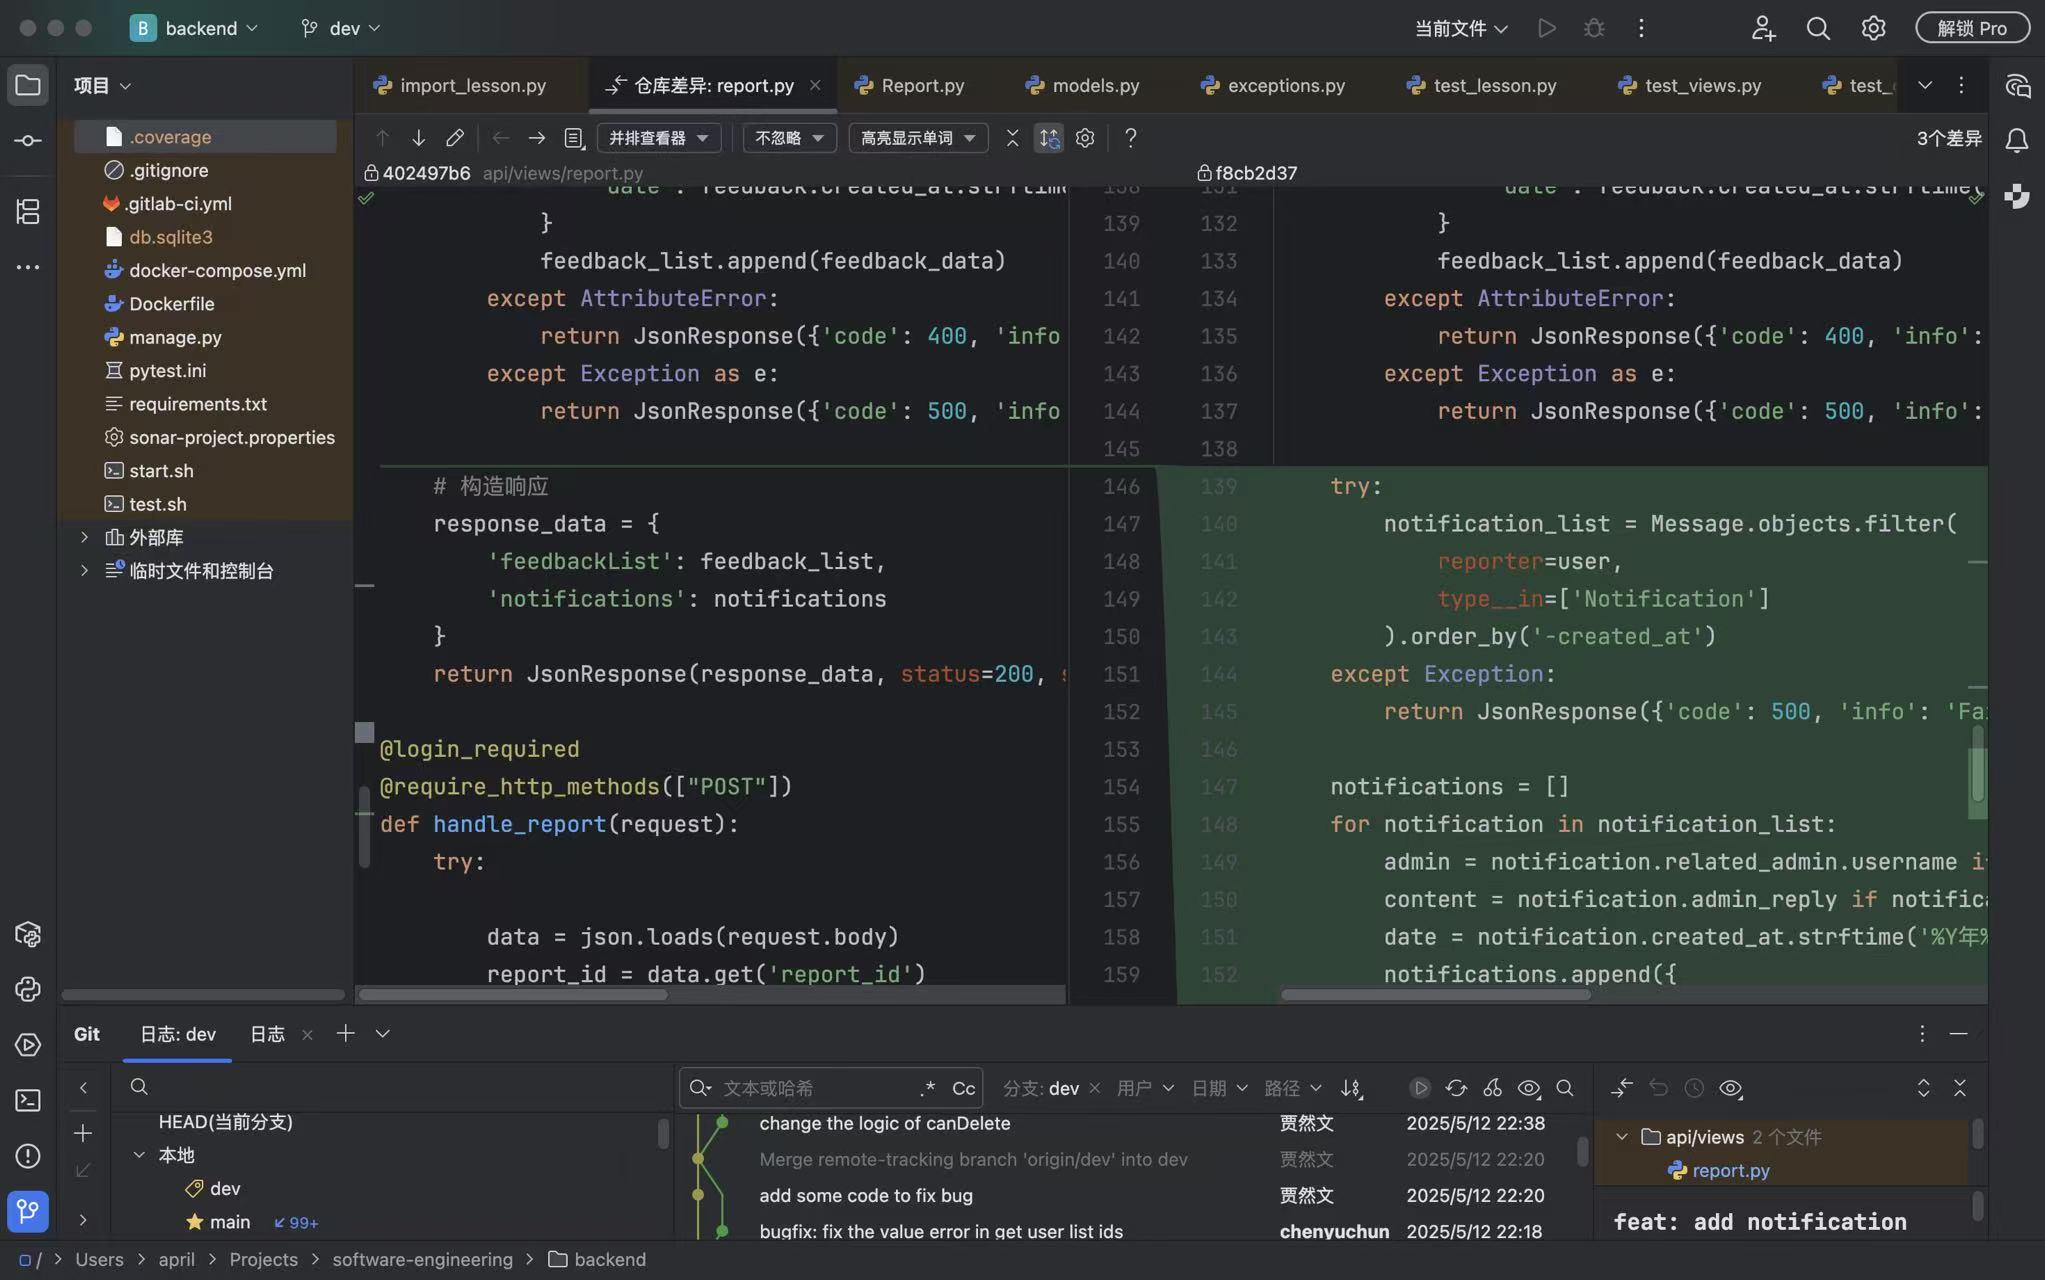The width and height of the screenshot is (2045, 1280).
Task: Toggle synchronized scrolling in diff viewer
Action: (x=1048, y=138)
